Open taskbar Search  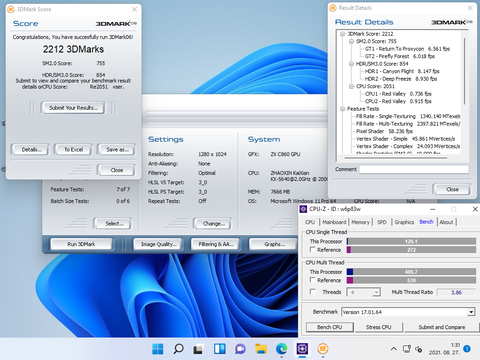(x=178, y=349)
